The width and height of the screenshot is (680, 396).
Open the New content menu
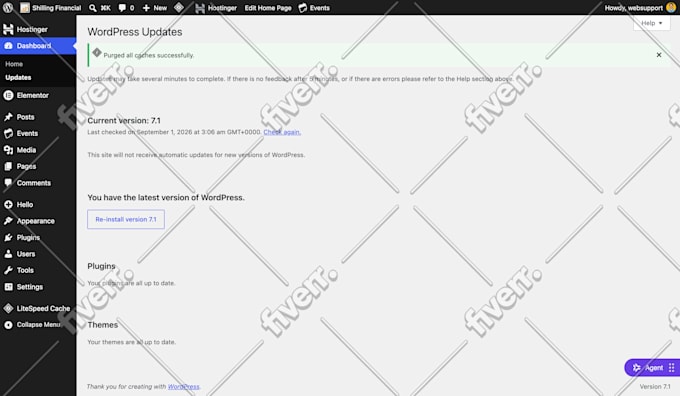coord(154,8)
